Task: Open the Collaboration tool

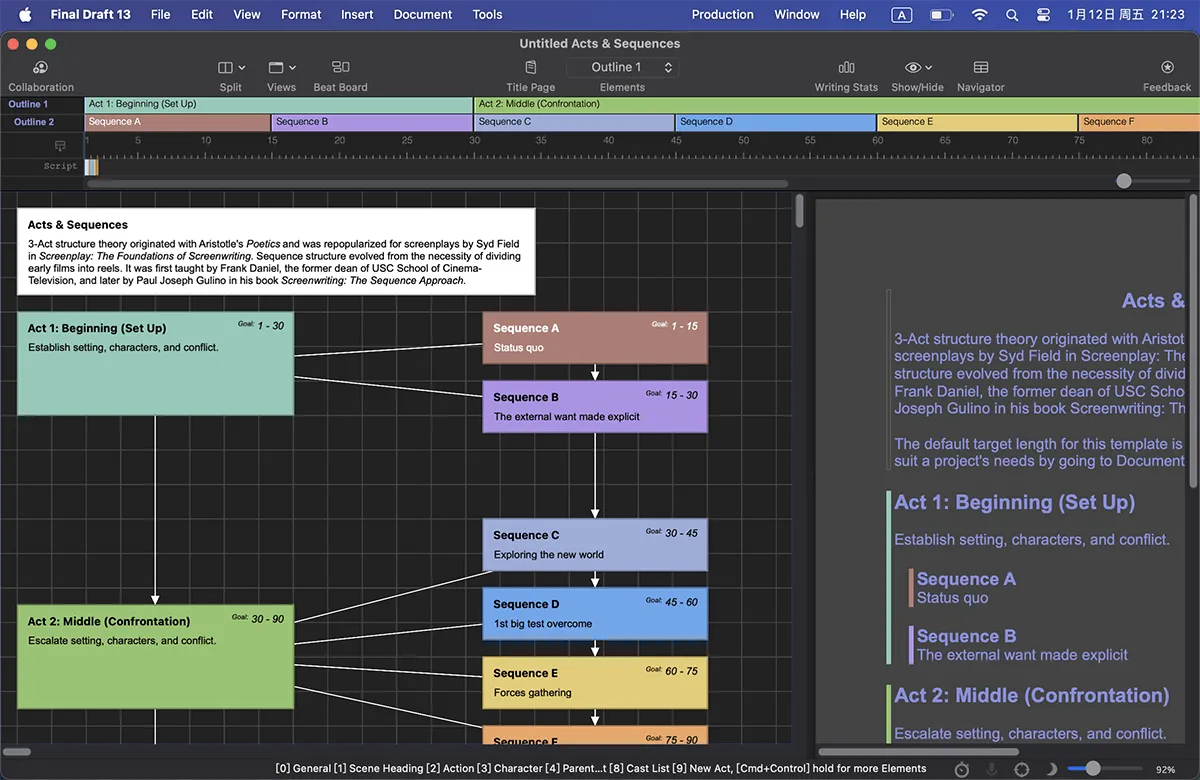Action: click(x=41, y=68)
